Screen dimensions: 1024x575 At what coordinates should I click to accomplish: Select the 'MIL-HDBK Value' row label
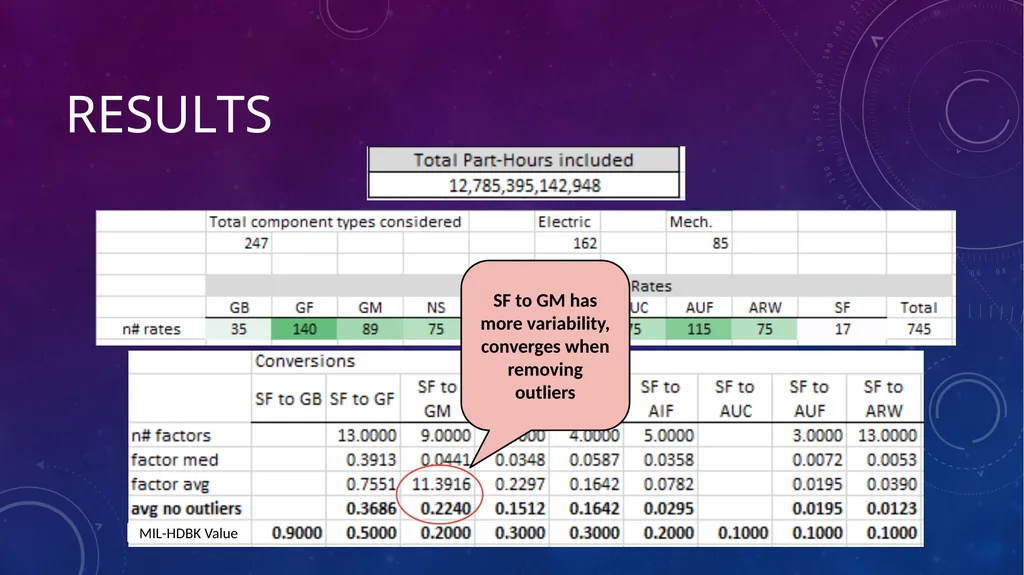(x=188, y=534)
